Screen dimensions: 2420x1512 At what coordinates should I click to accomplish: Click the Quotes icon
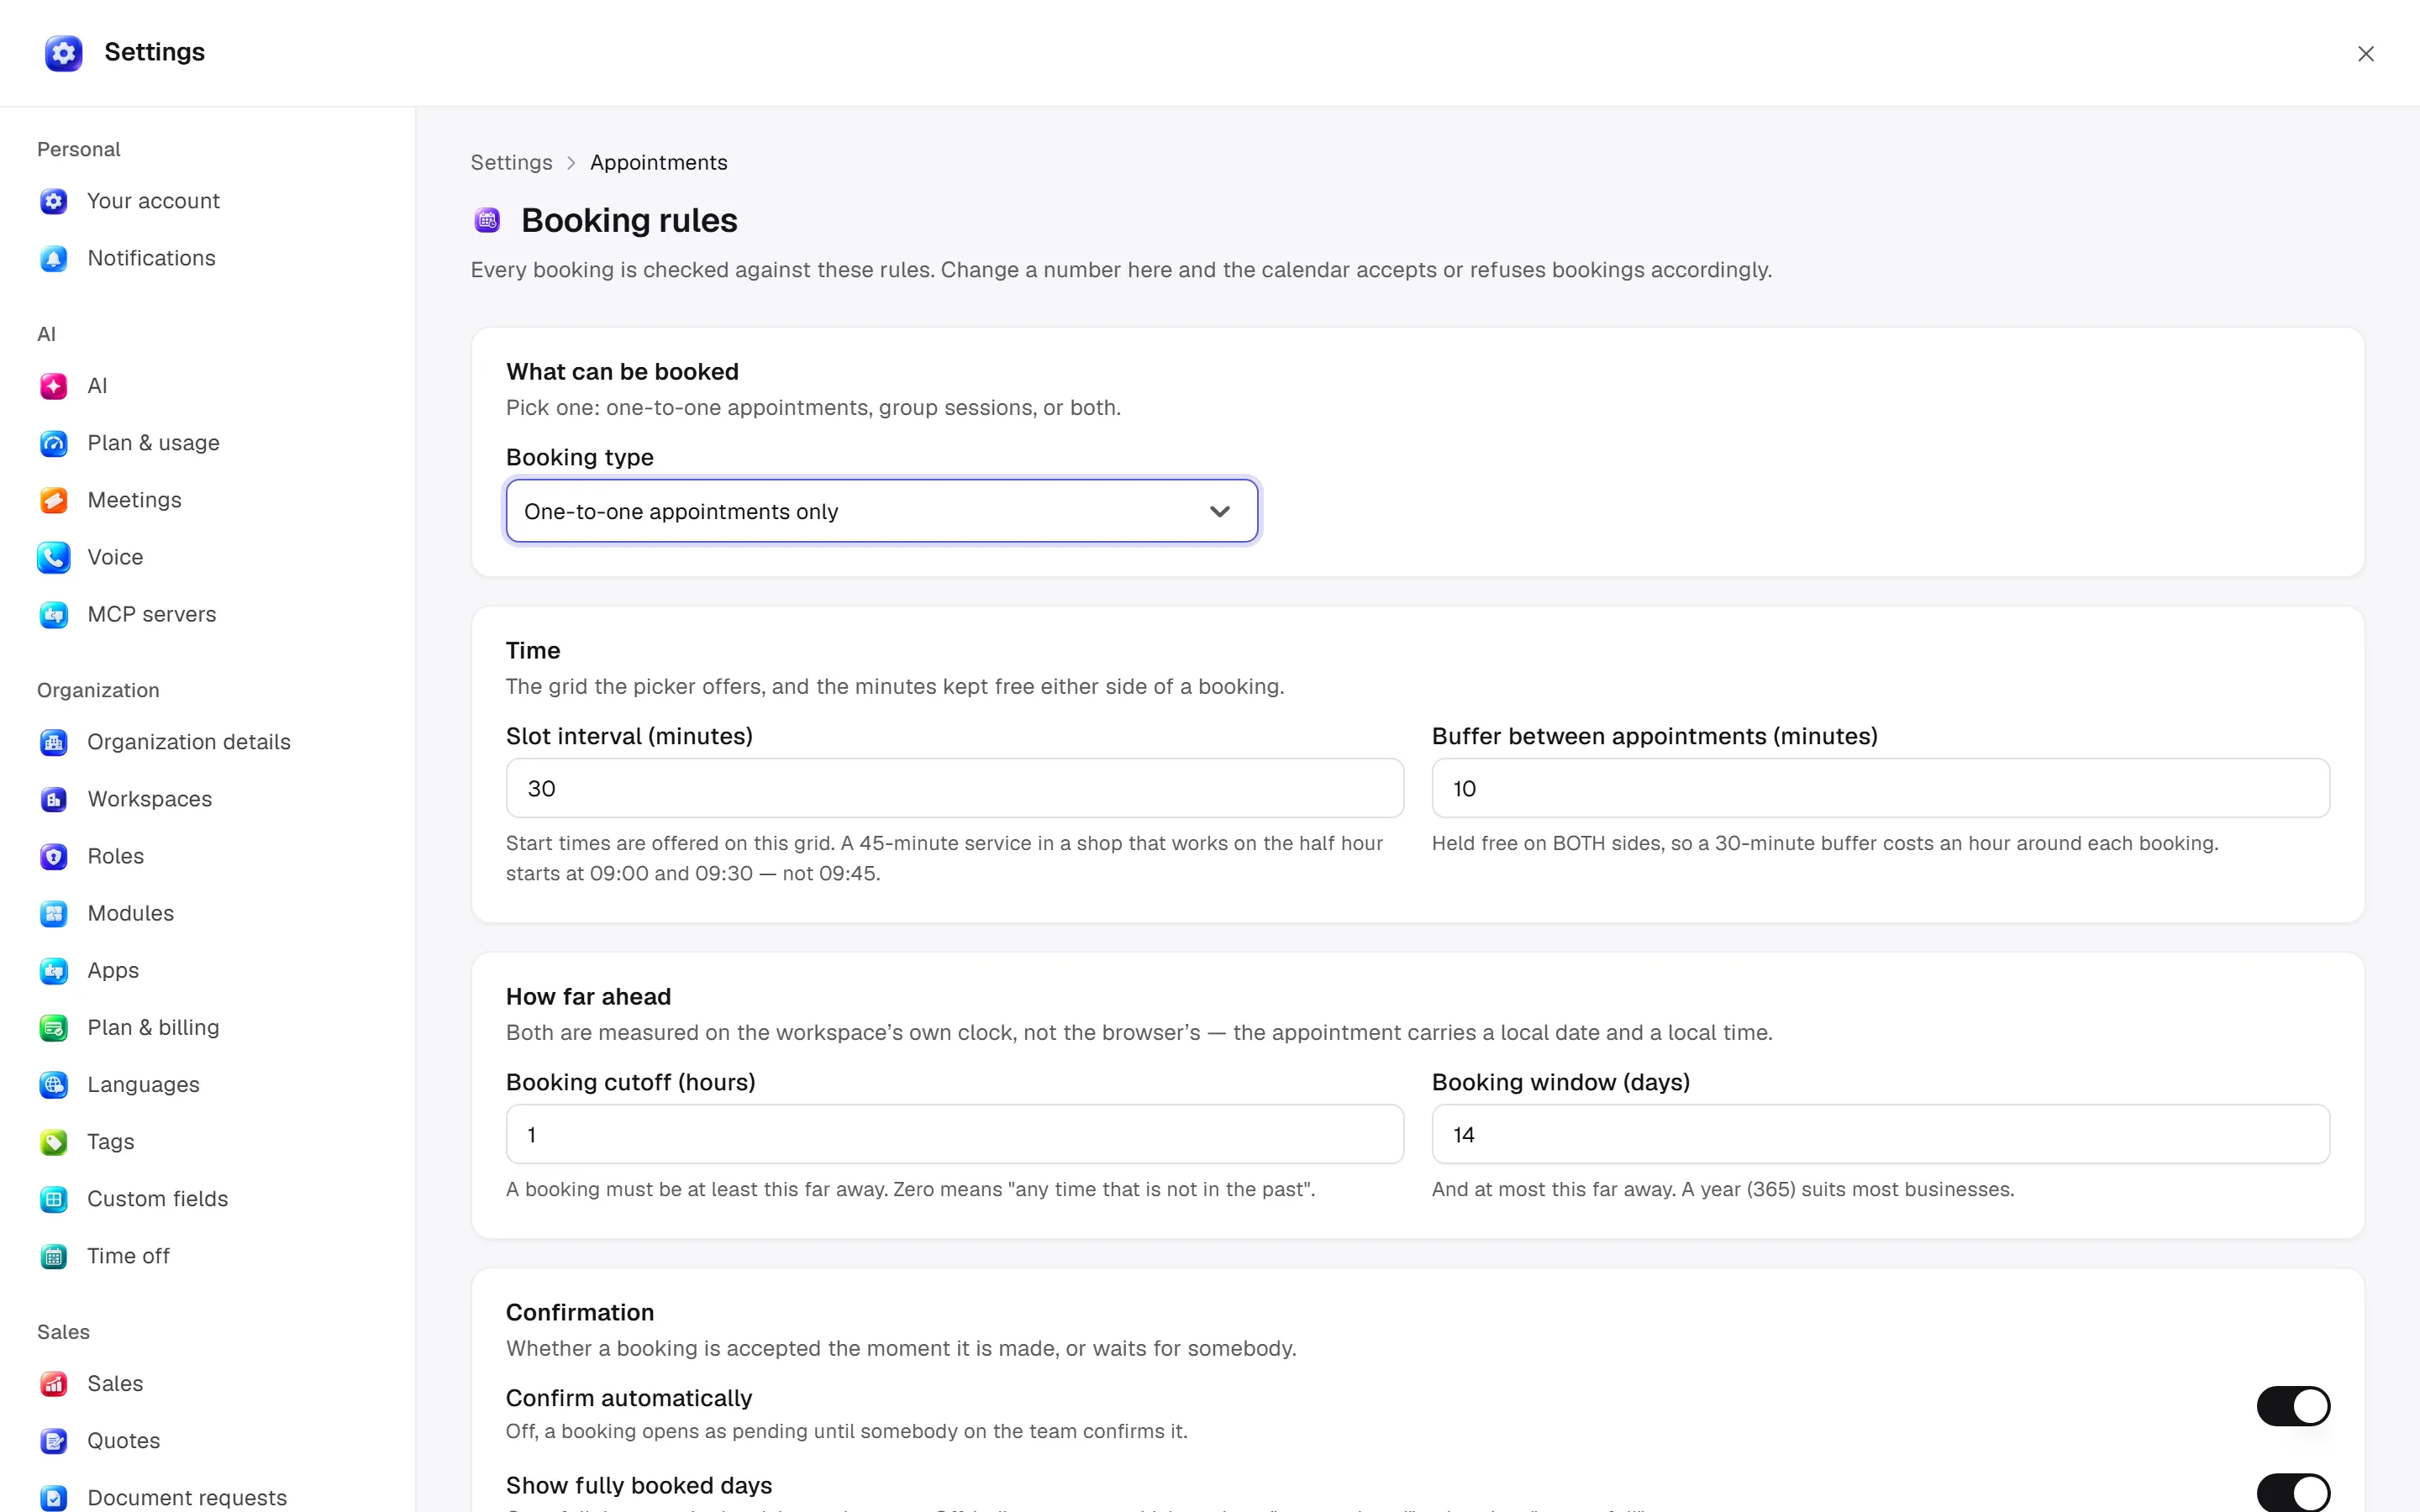click(54, 1440)
